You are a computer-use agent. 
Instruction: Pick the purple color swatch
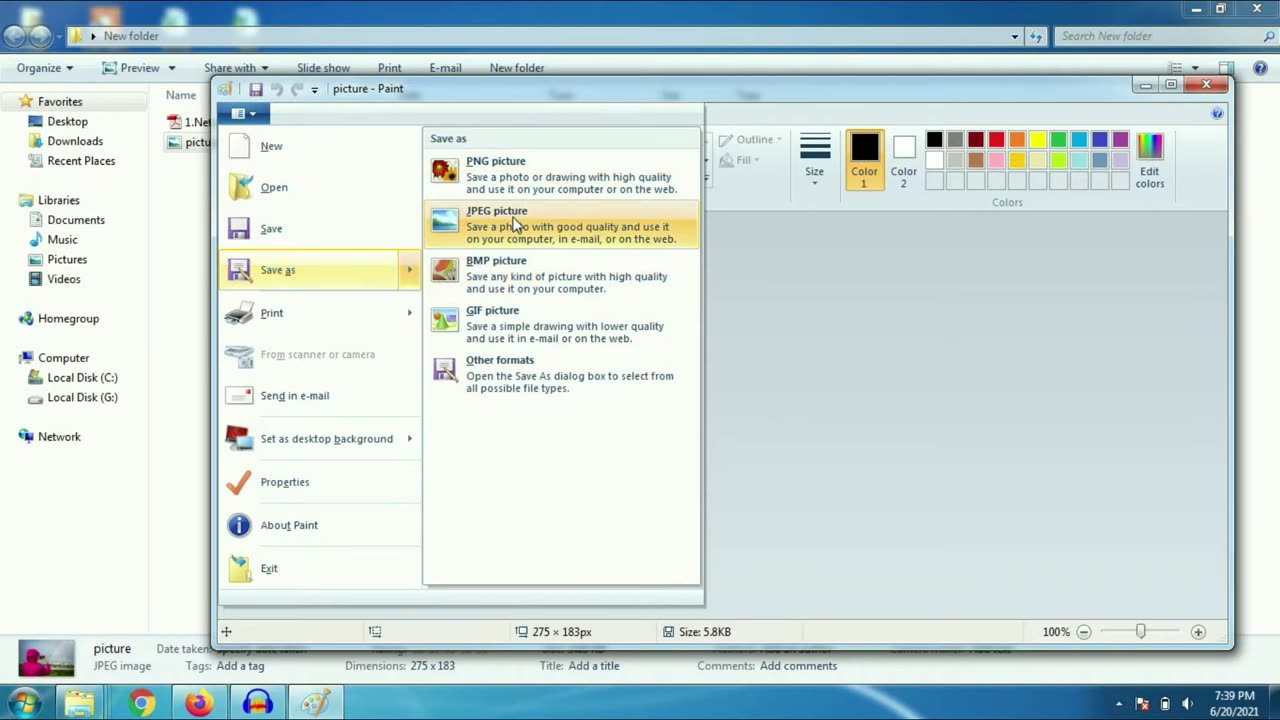pos(1120,140)
